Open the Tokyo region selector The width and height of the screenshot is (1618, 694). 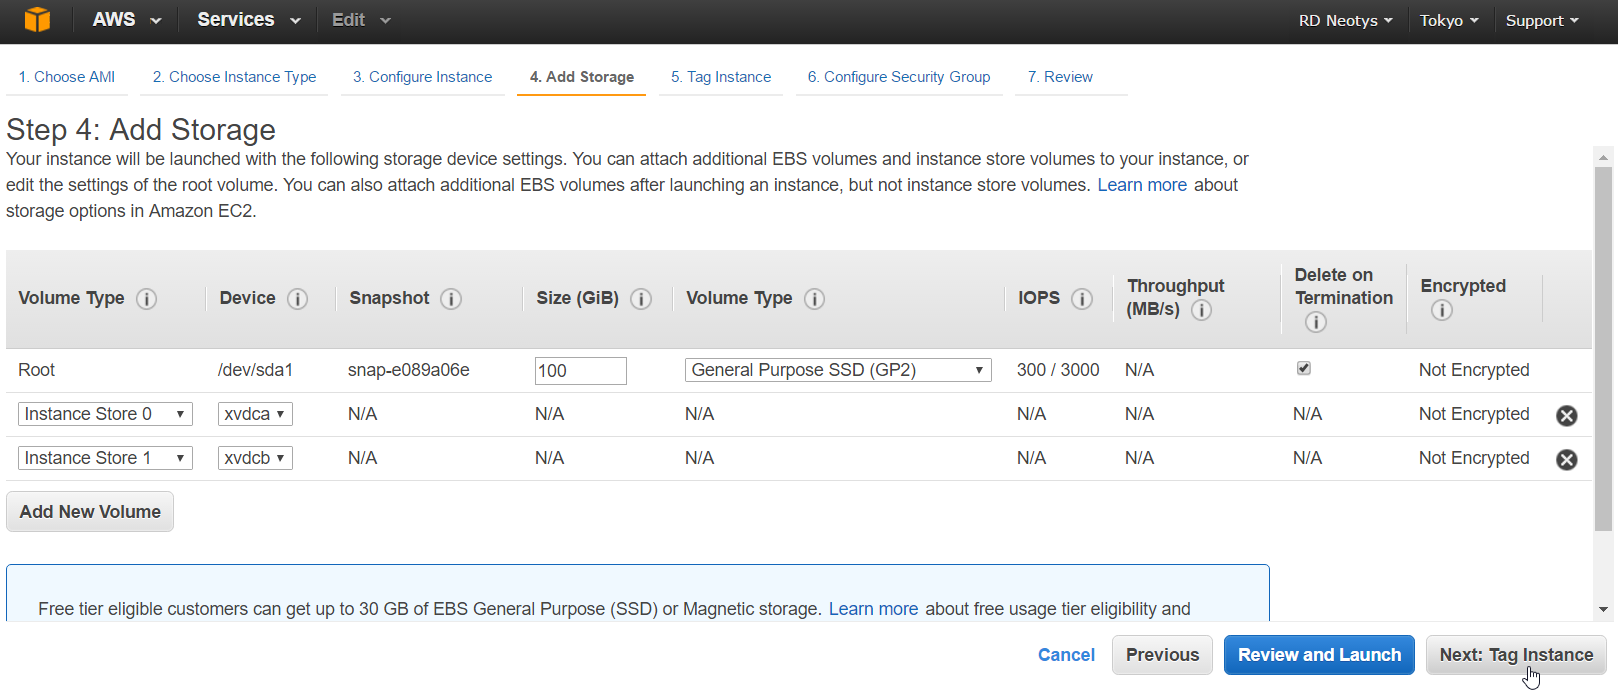(x=1449, y=21)
